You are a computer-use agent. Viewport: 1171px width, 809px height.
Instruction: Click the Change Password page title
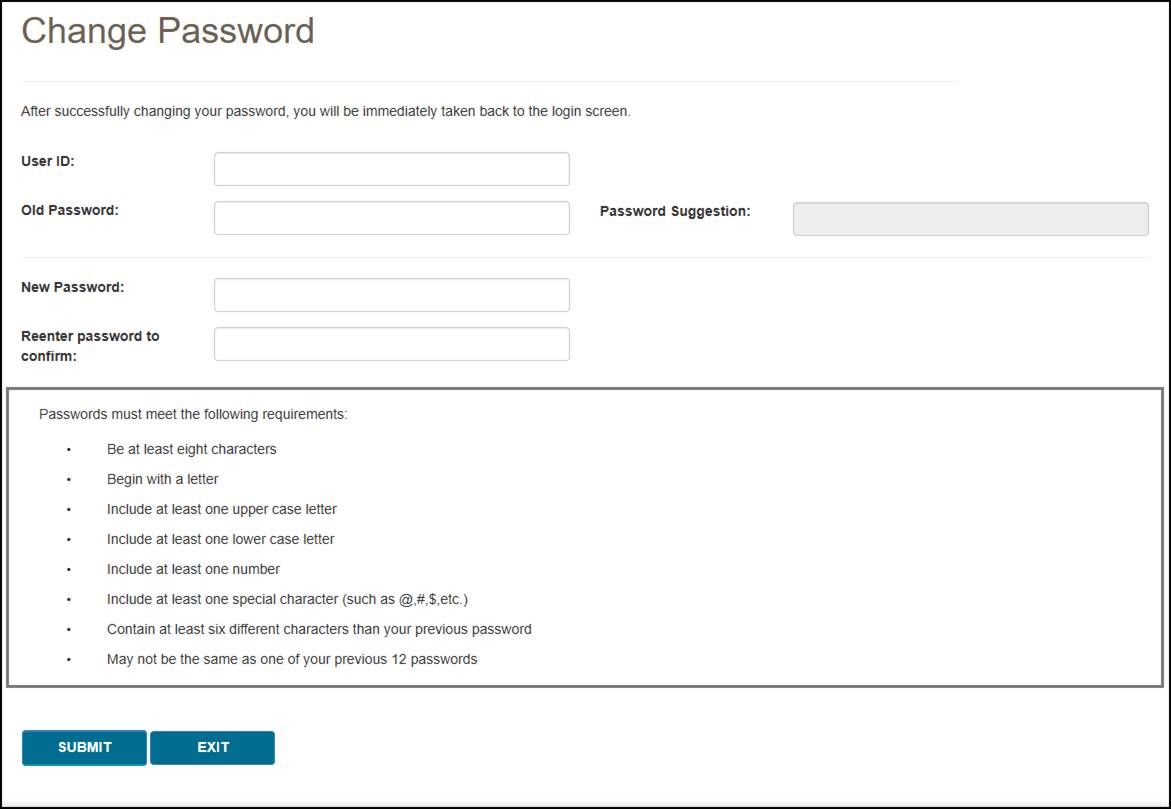(x=168, y=31)
